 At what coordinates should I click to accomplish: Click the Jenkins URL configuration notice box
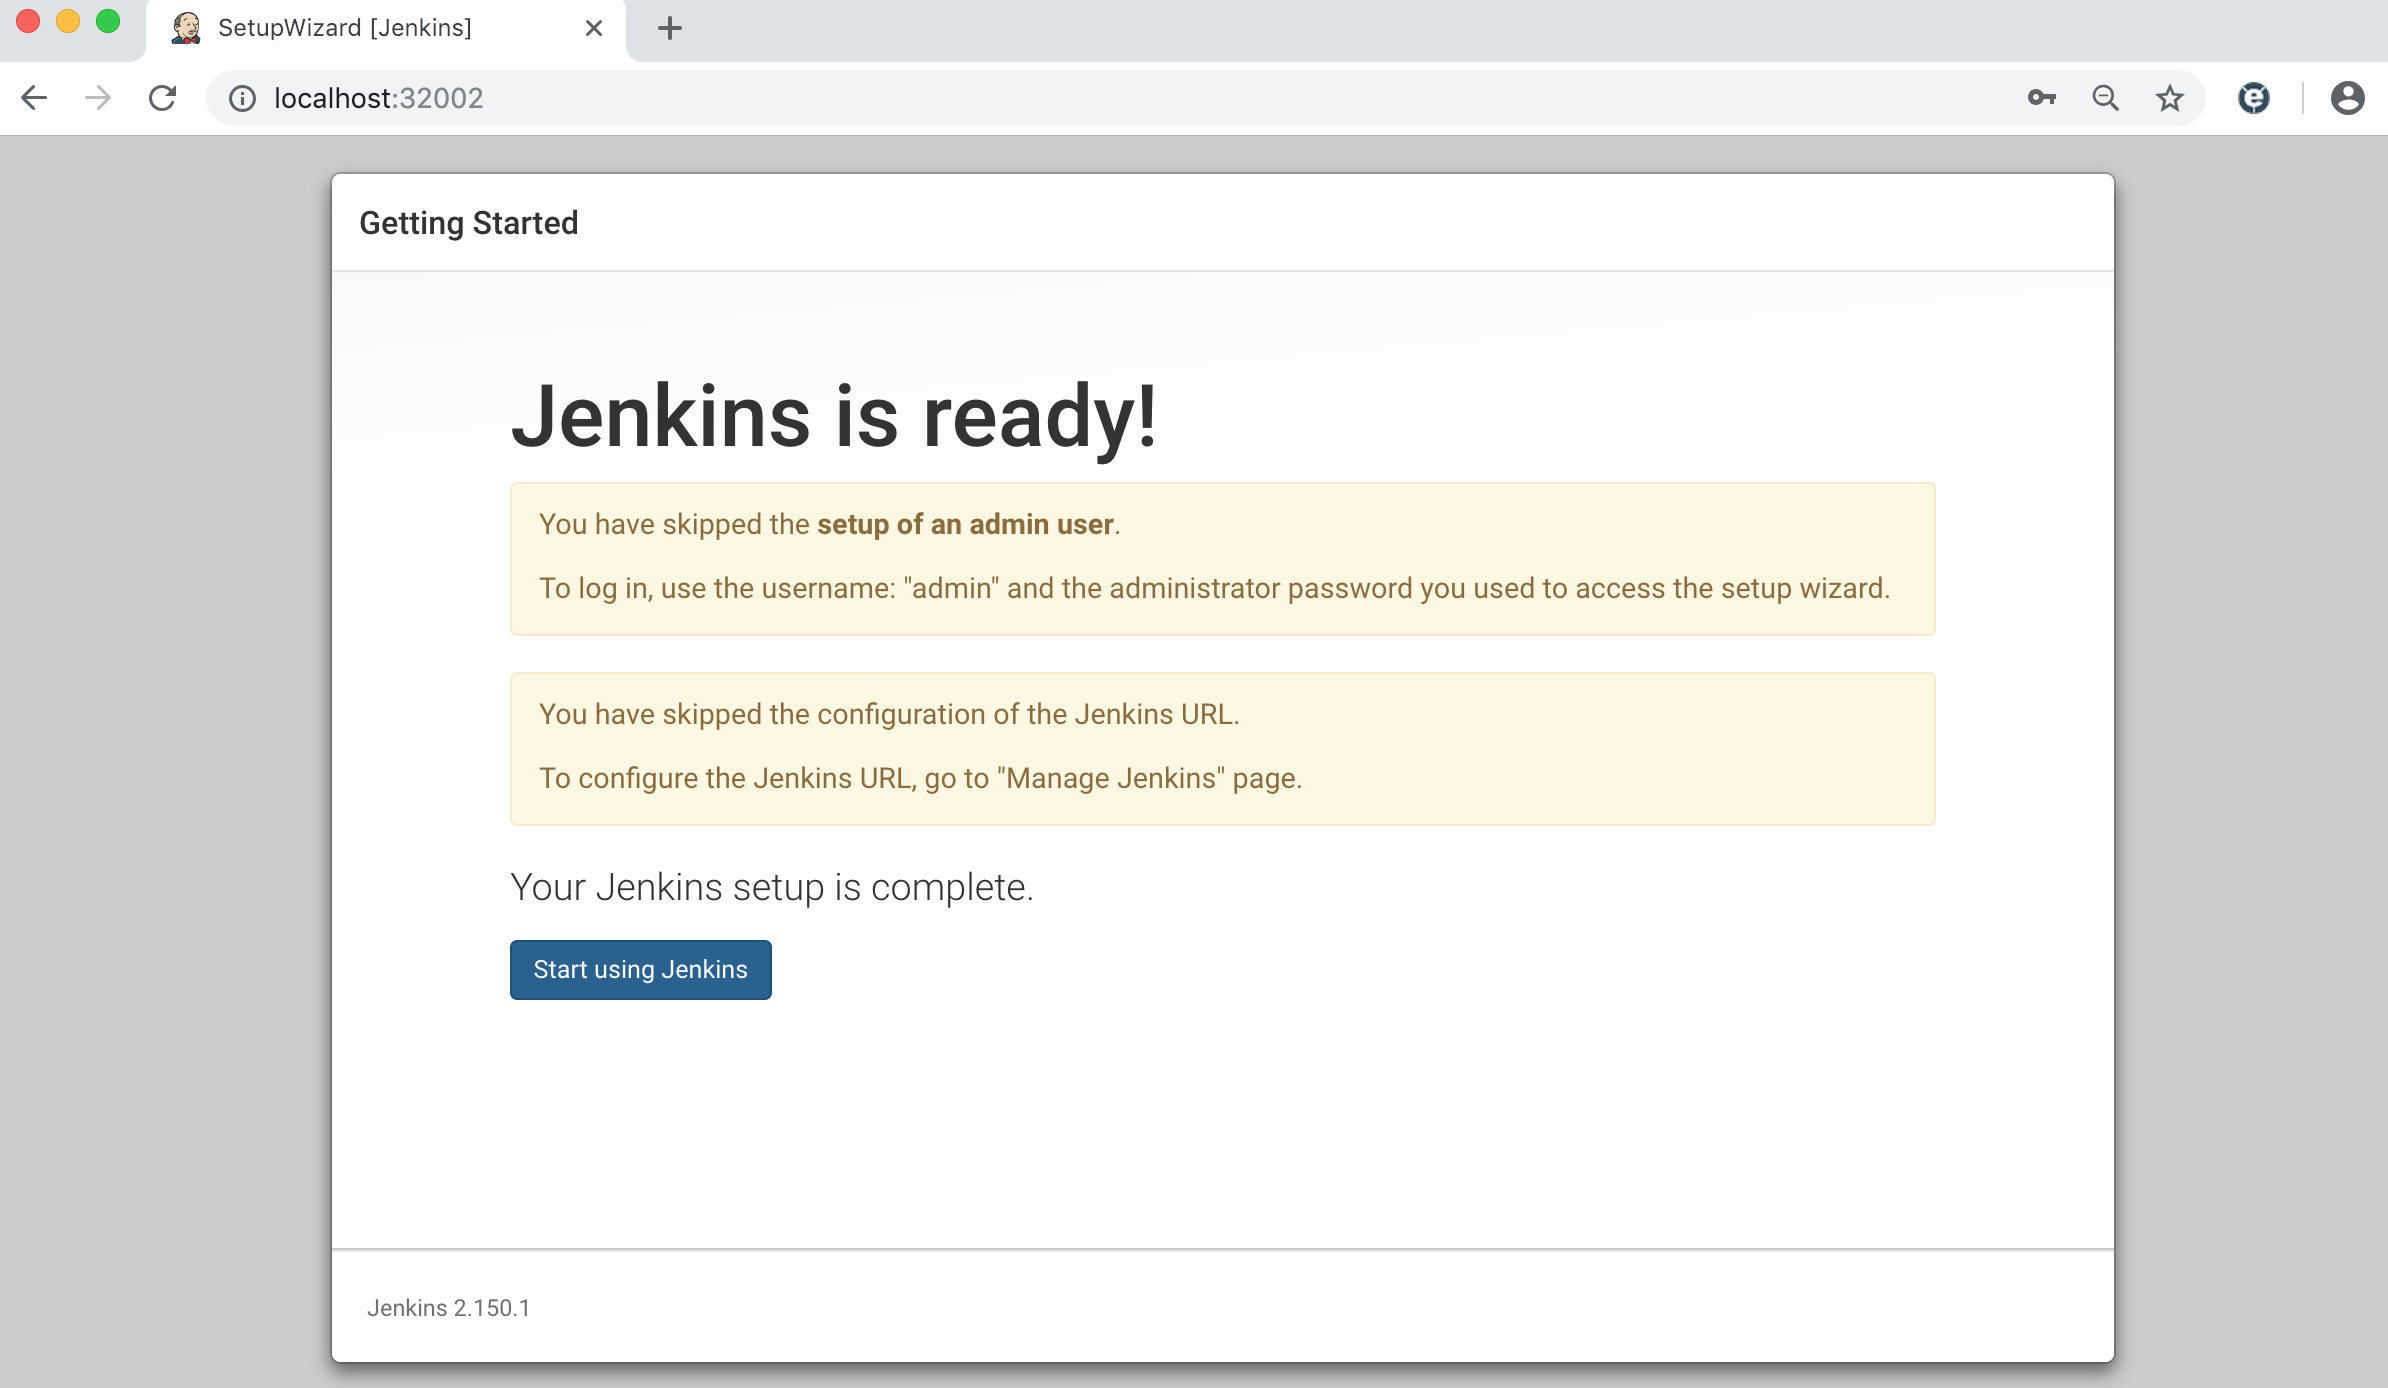coord(1222,748)
